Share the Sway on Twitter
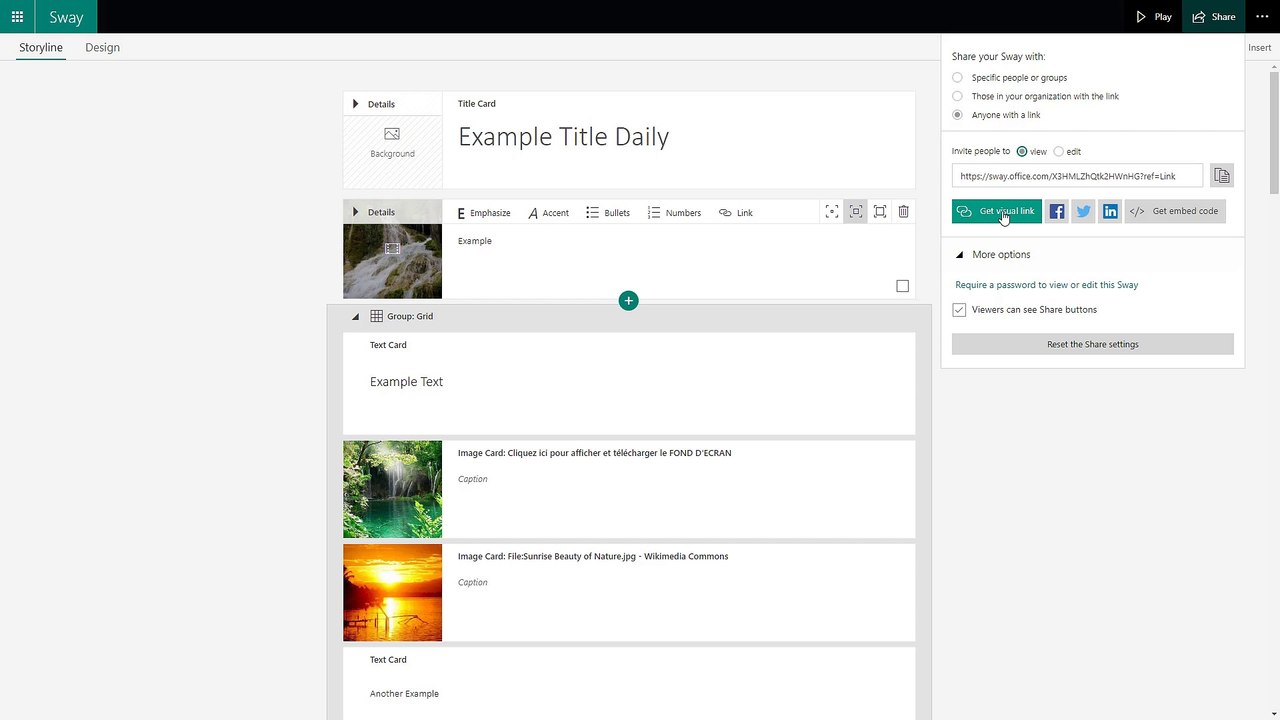This screenshot has width=1280, height=720. (1084, 211)
